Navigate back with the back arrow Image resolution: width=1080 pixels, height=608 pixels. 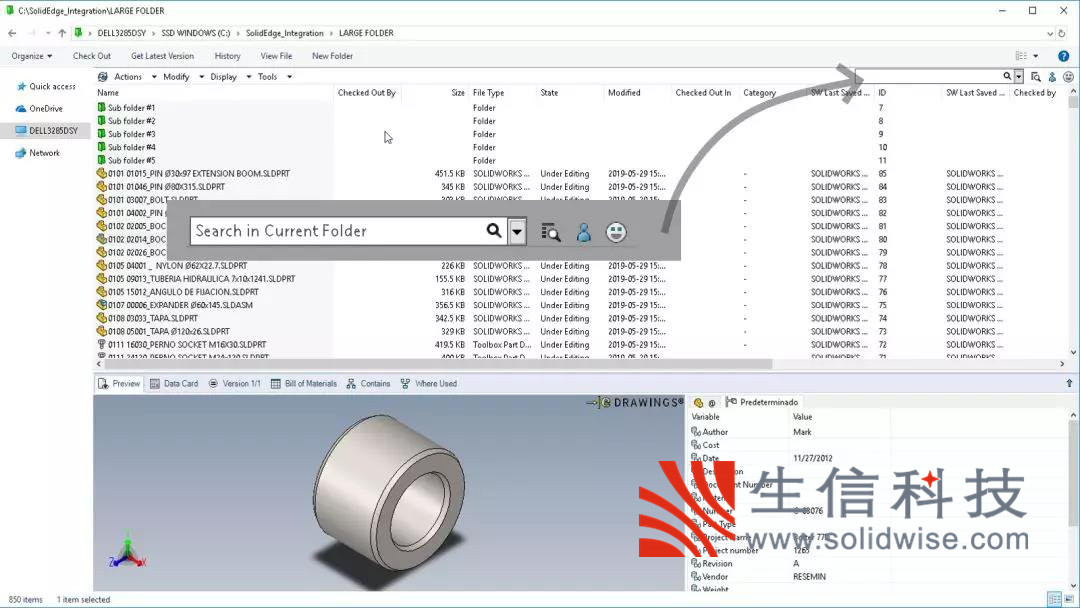click(12, 33)
